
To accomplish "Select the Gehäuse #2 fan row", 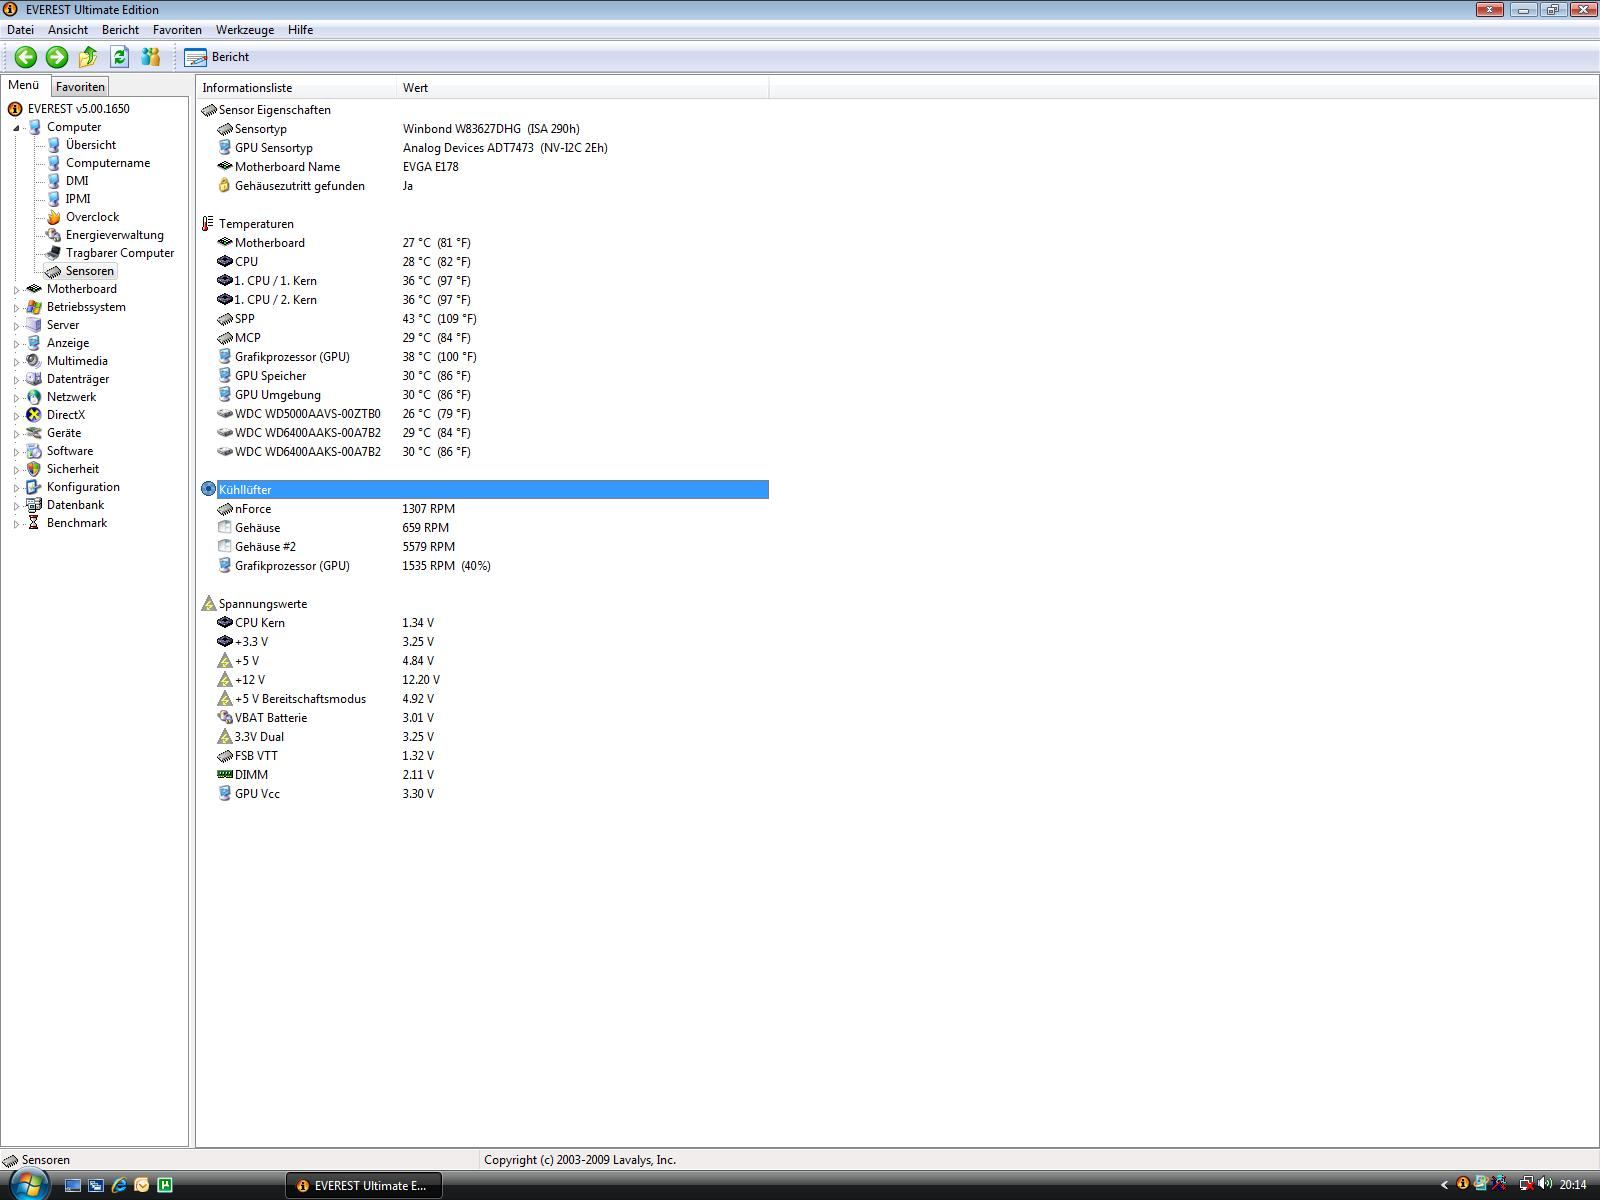I will [484, 547].
